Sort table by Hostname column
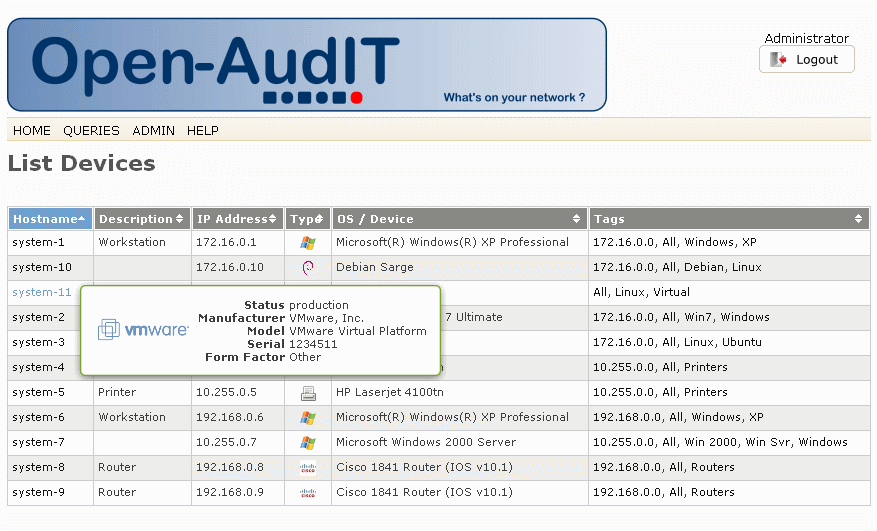Screen dimensions: 877x531 click(x=50, y=219)
